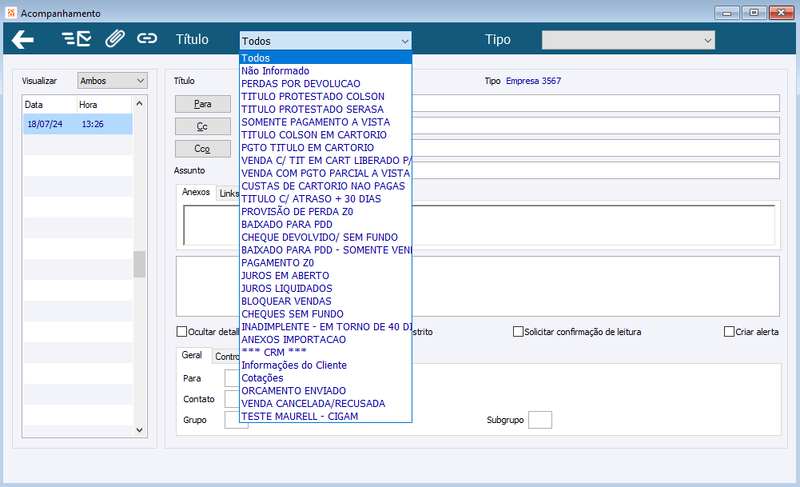Screen dimensions: 800x487
Task: Switch to the Anexos tab
Action: coord(196,192)
